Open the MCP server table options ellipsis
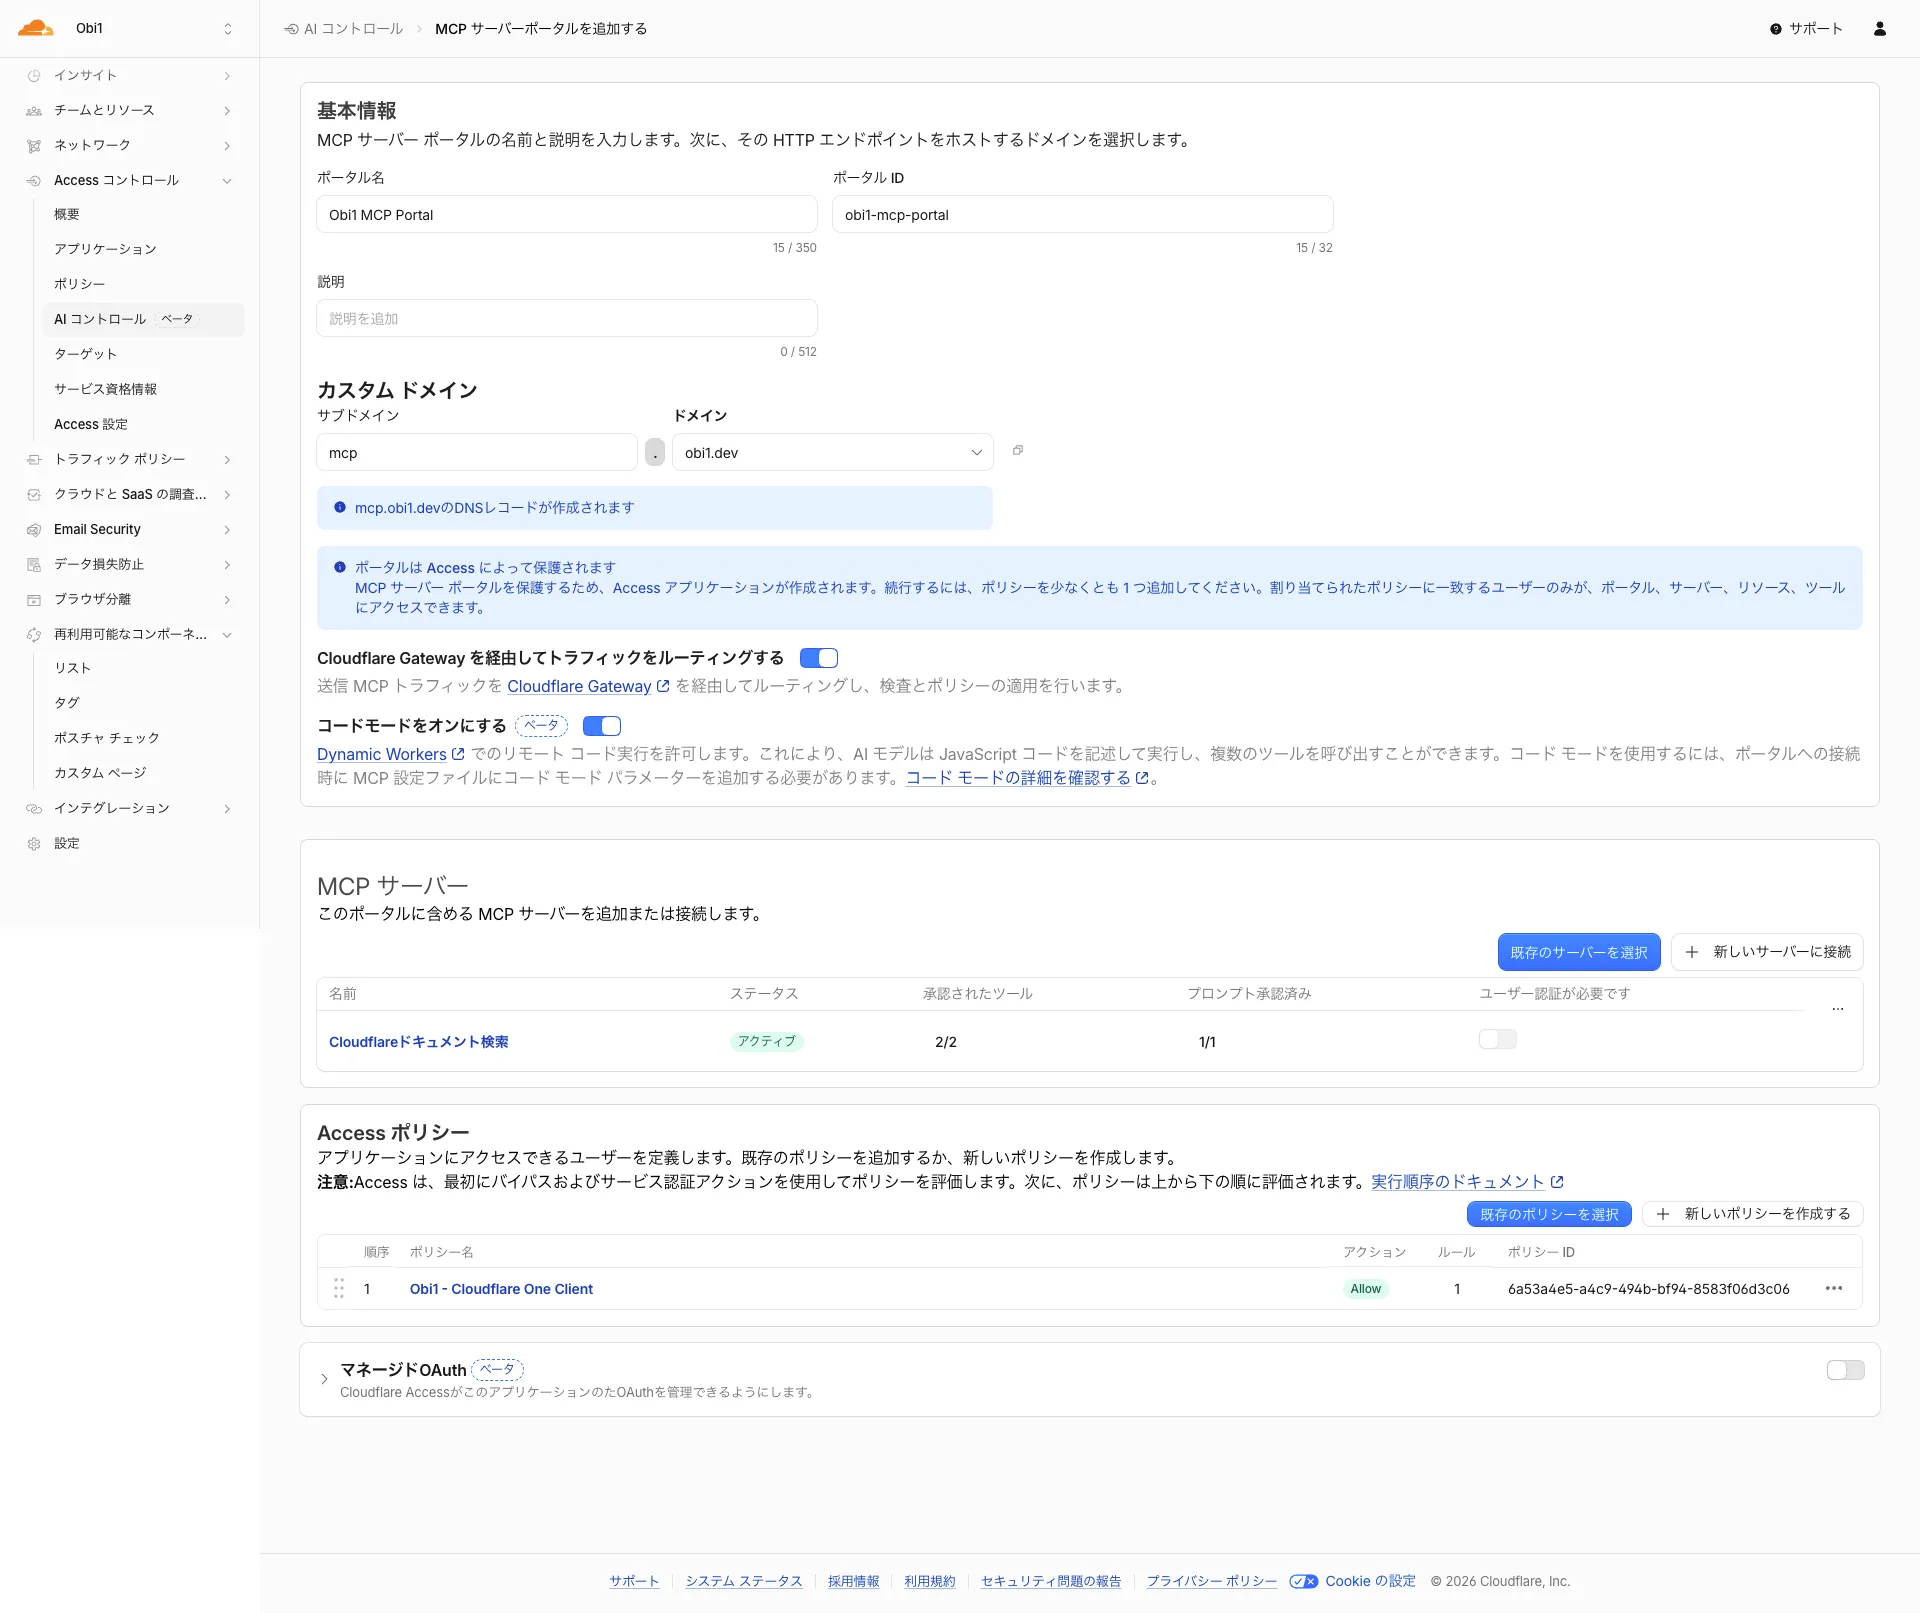 [1838, 1009]
